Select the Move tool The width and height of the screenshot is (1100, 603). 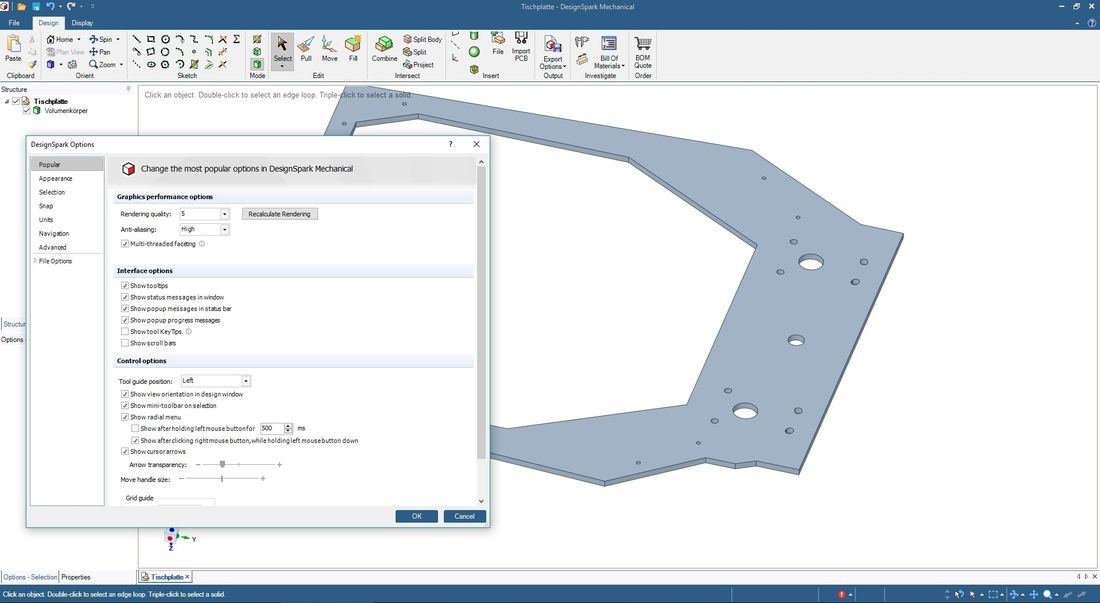[x=329, y=48]
